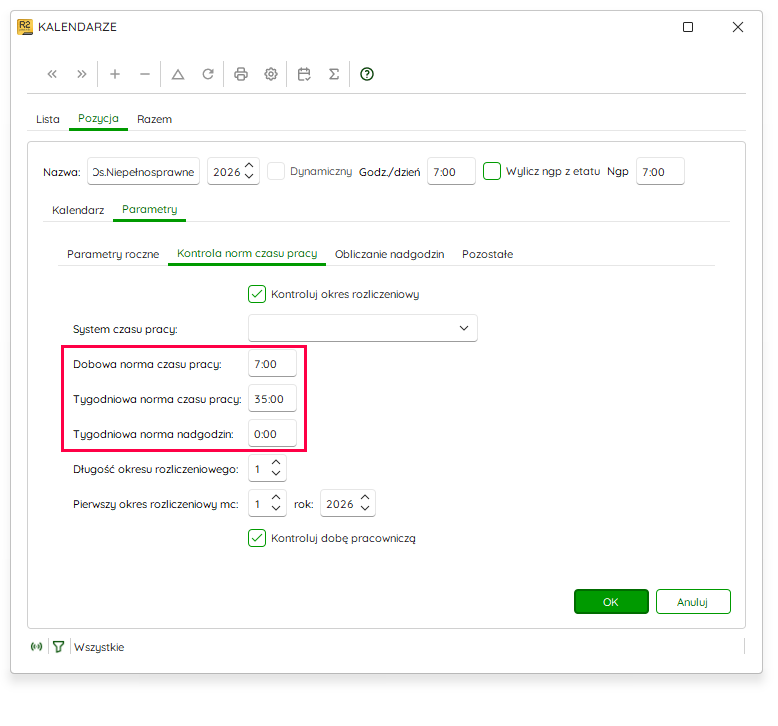The height and width of the screenshot is (726, 778).
Task: Select Kontrola norm czasu pracy tab
Action: coord(247,253)
